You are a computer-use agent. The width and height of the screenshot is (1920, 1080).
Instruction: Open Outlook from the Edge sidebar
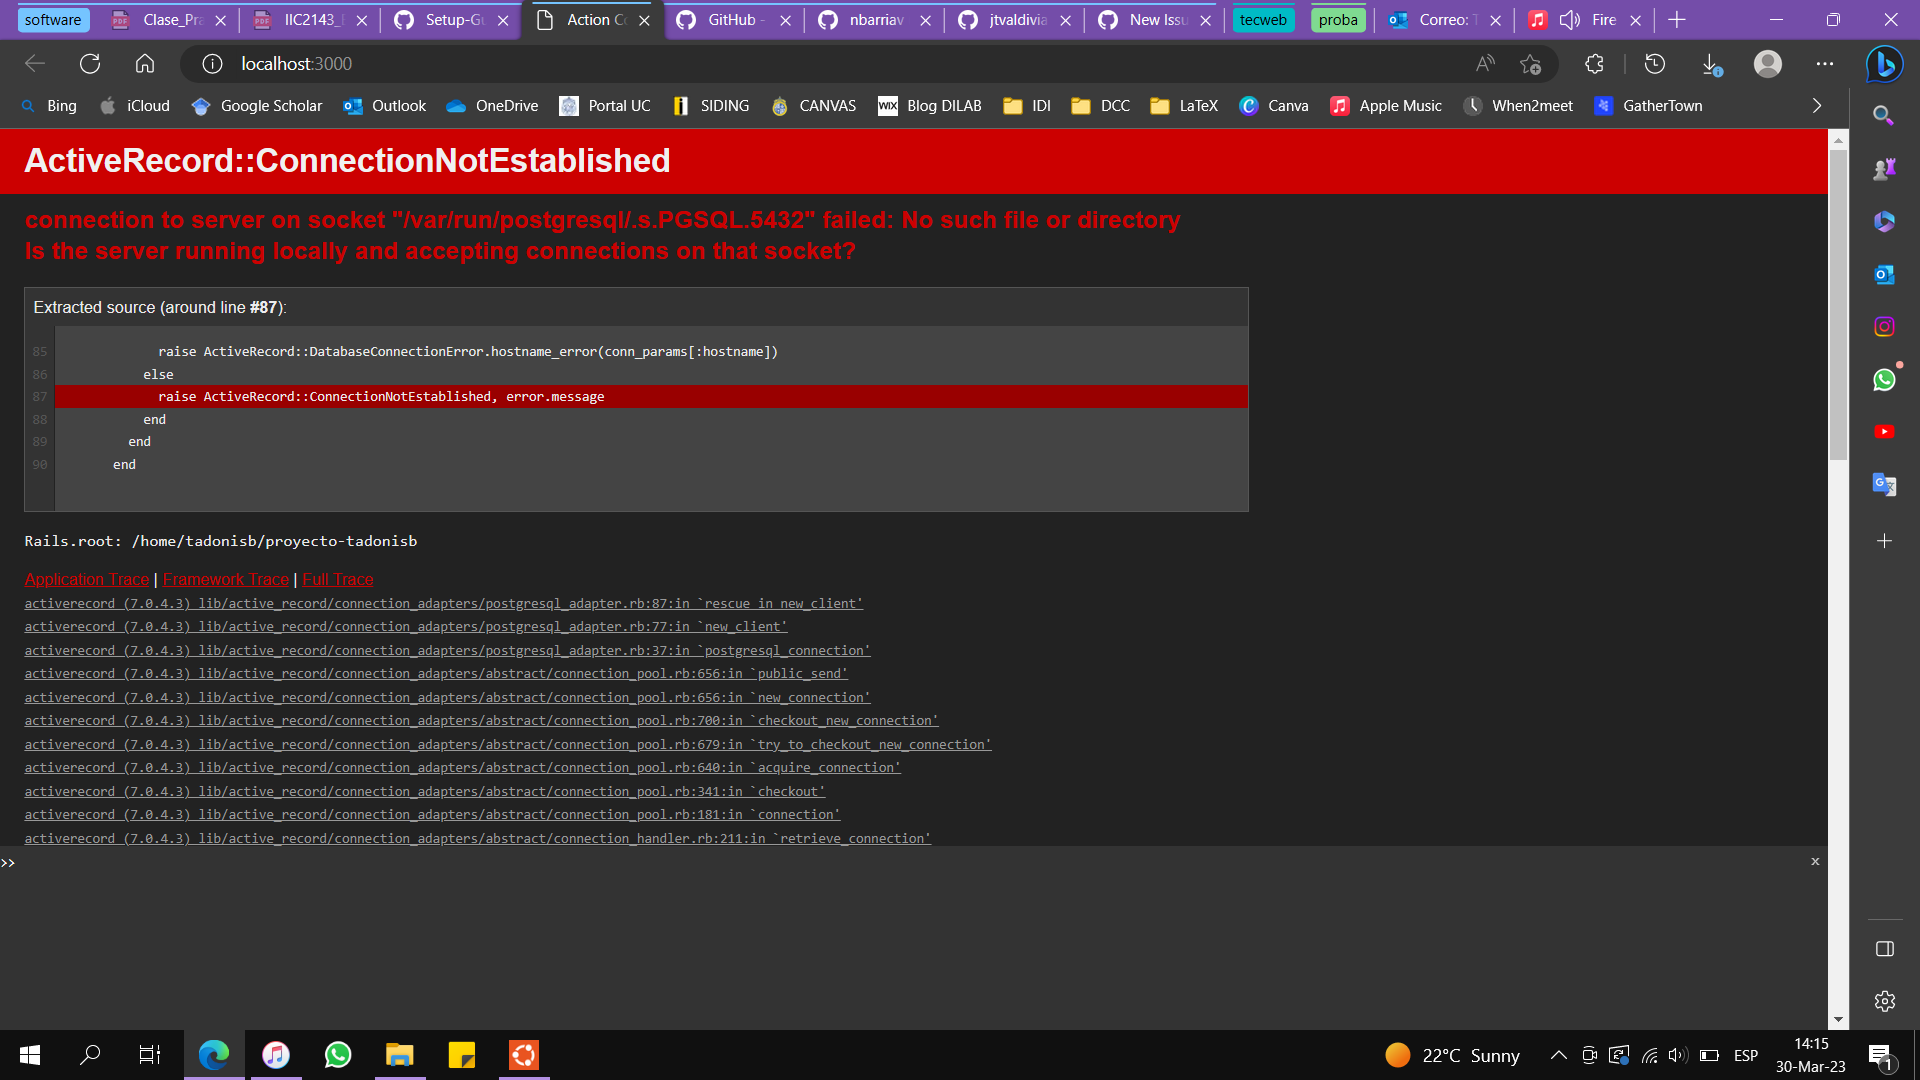point(1884,274)
